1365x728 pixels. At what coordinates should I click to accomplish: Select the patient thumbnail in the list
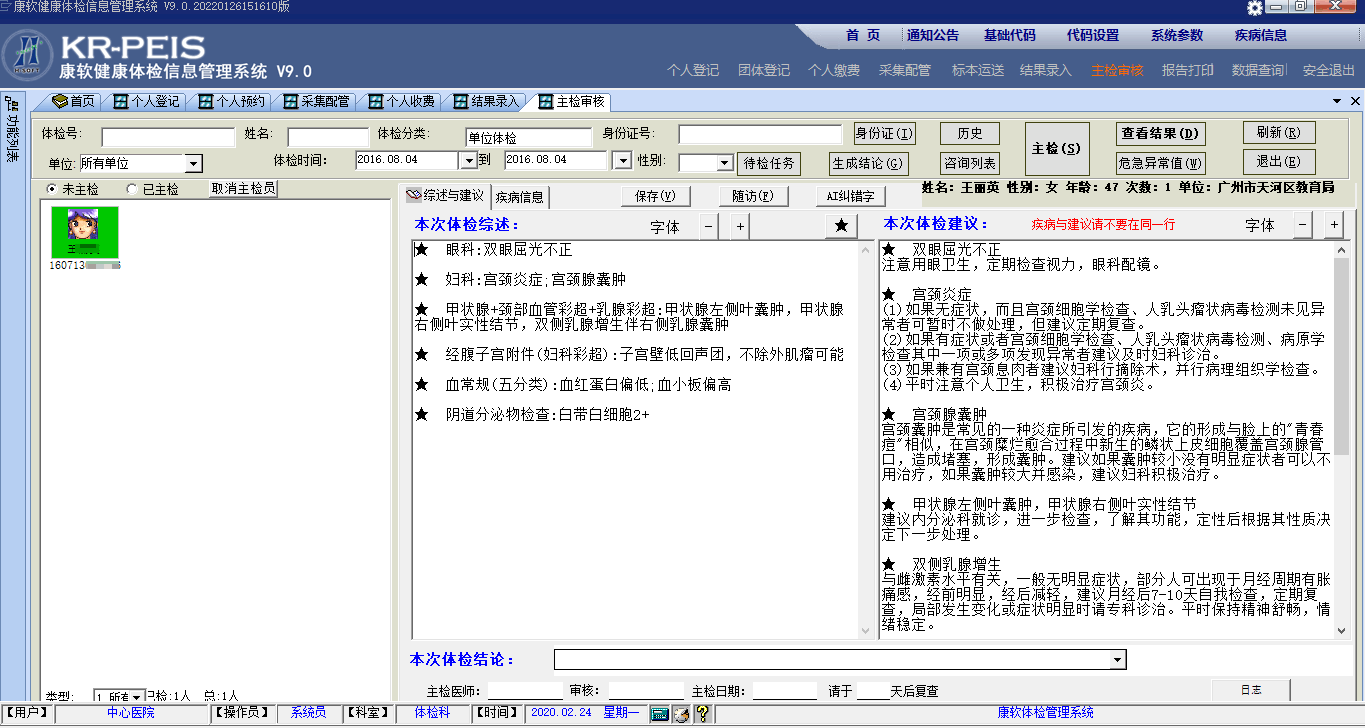85,232
